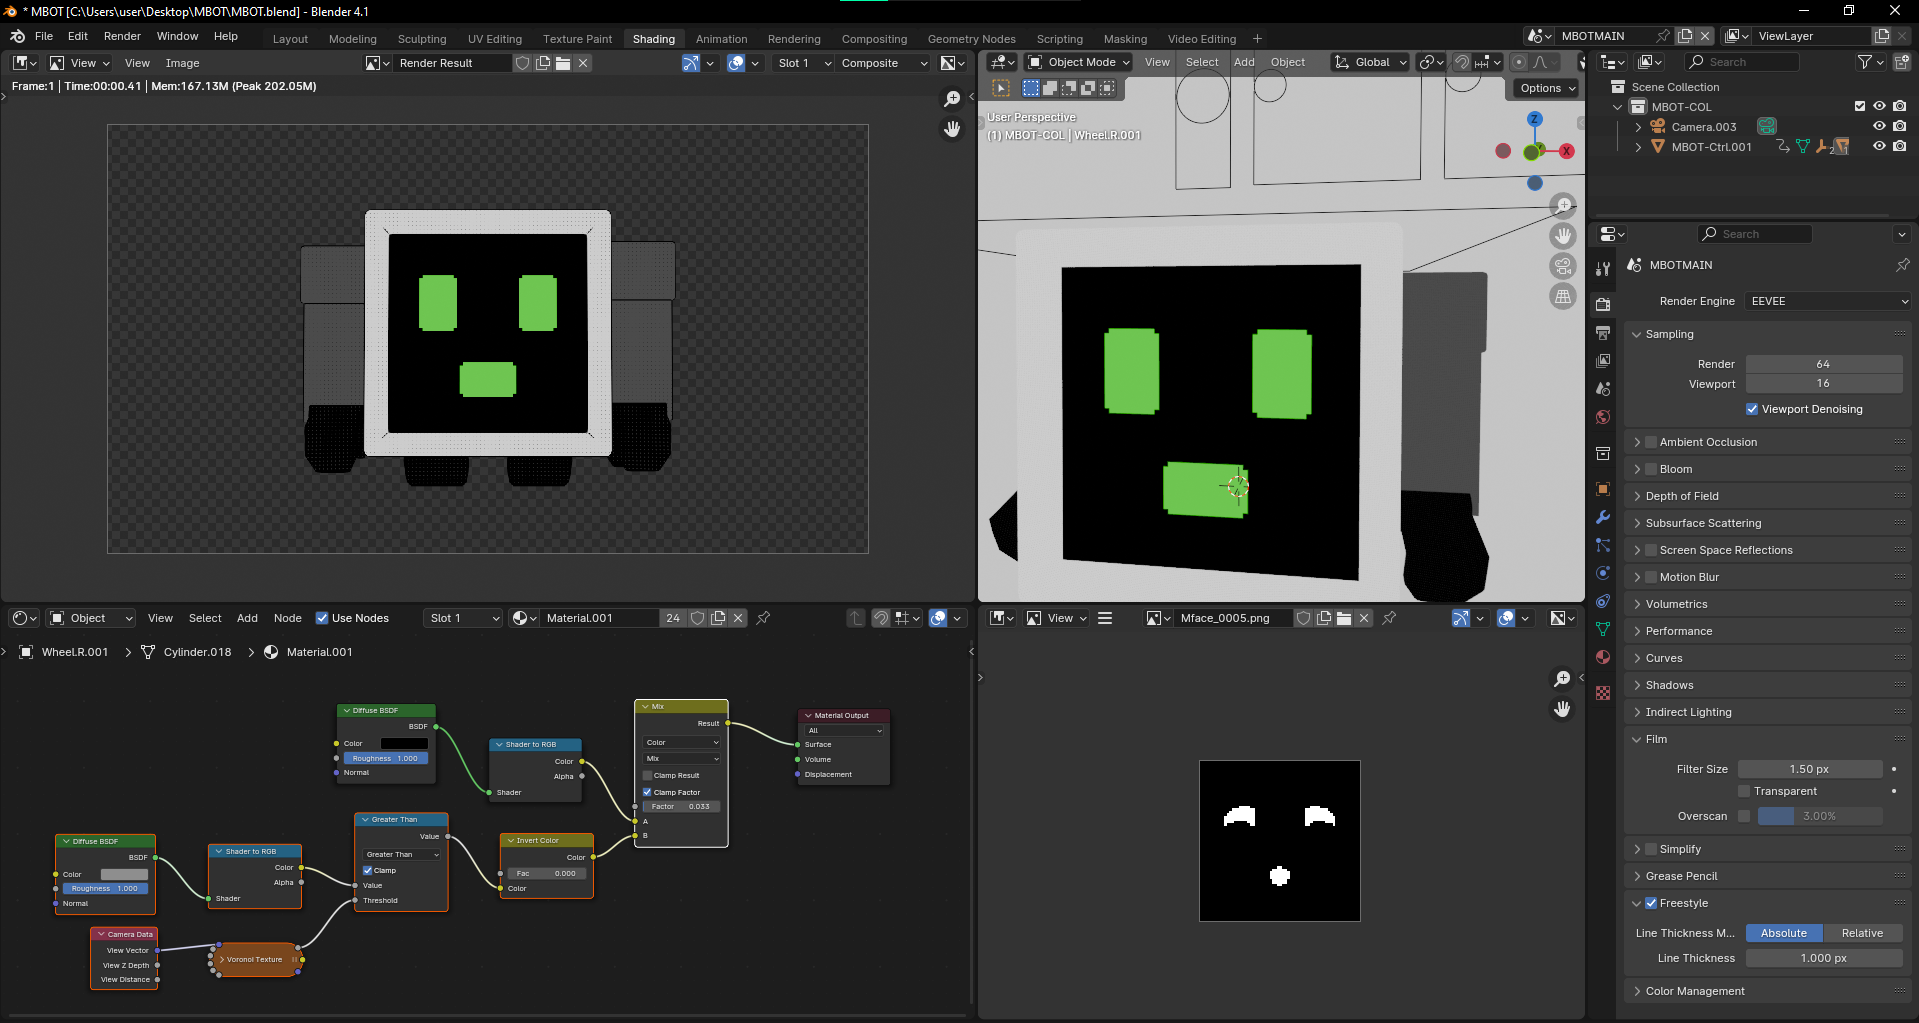The width and height of the screenshot is (1919, 1023).
Task: Open the Tool properties tab
Action: [1603, 268]
